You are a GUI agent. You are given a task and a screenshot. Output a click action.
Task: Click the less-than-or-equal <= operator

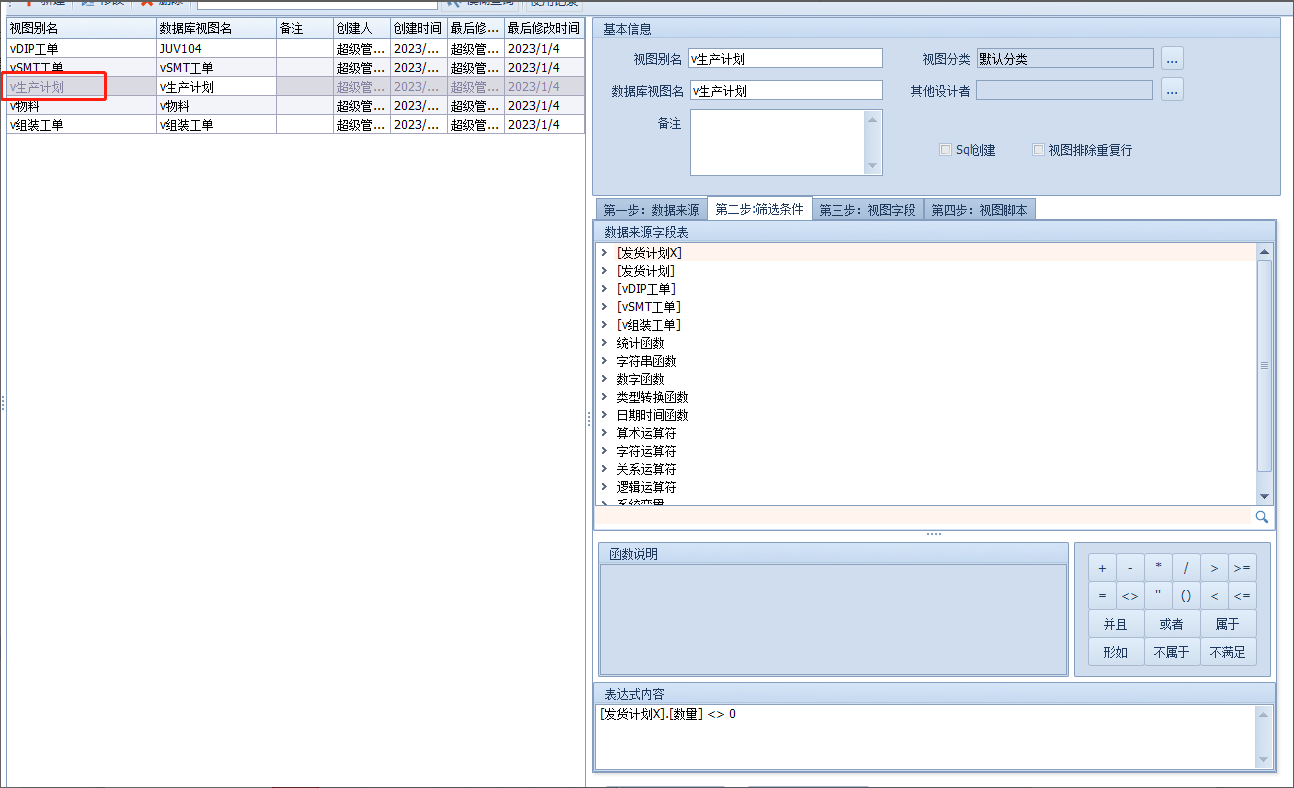1242,596
